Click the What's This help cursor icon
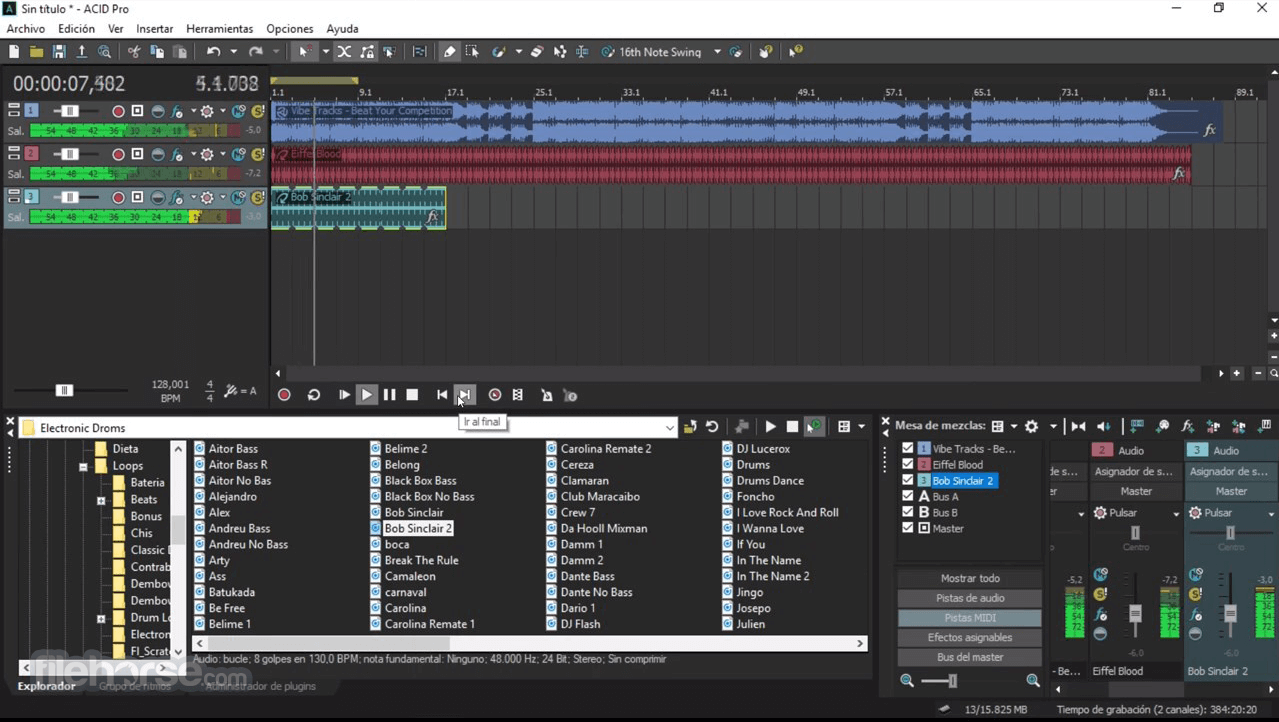This screenshot has height=722, width=1279. pos(796,52)
